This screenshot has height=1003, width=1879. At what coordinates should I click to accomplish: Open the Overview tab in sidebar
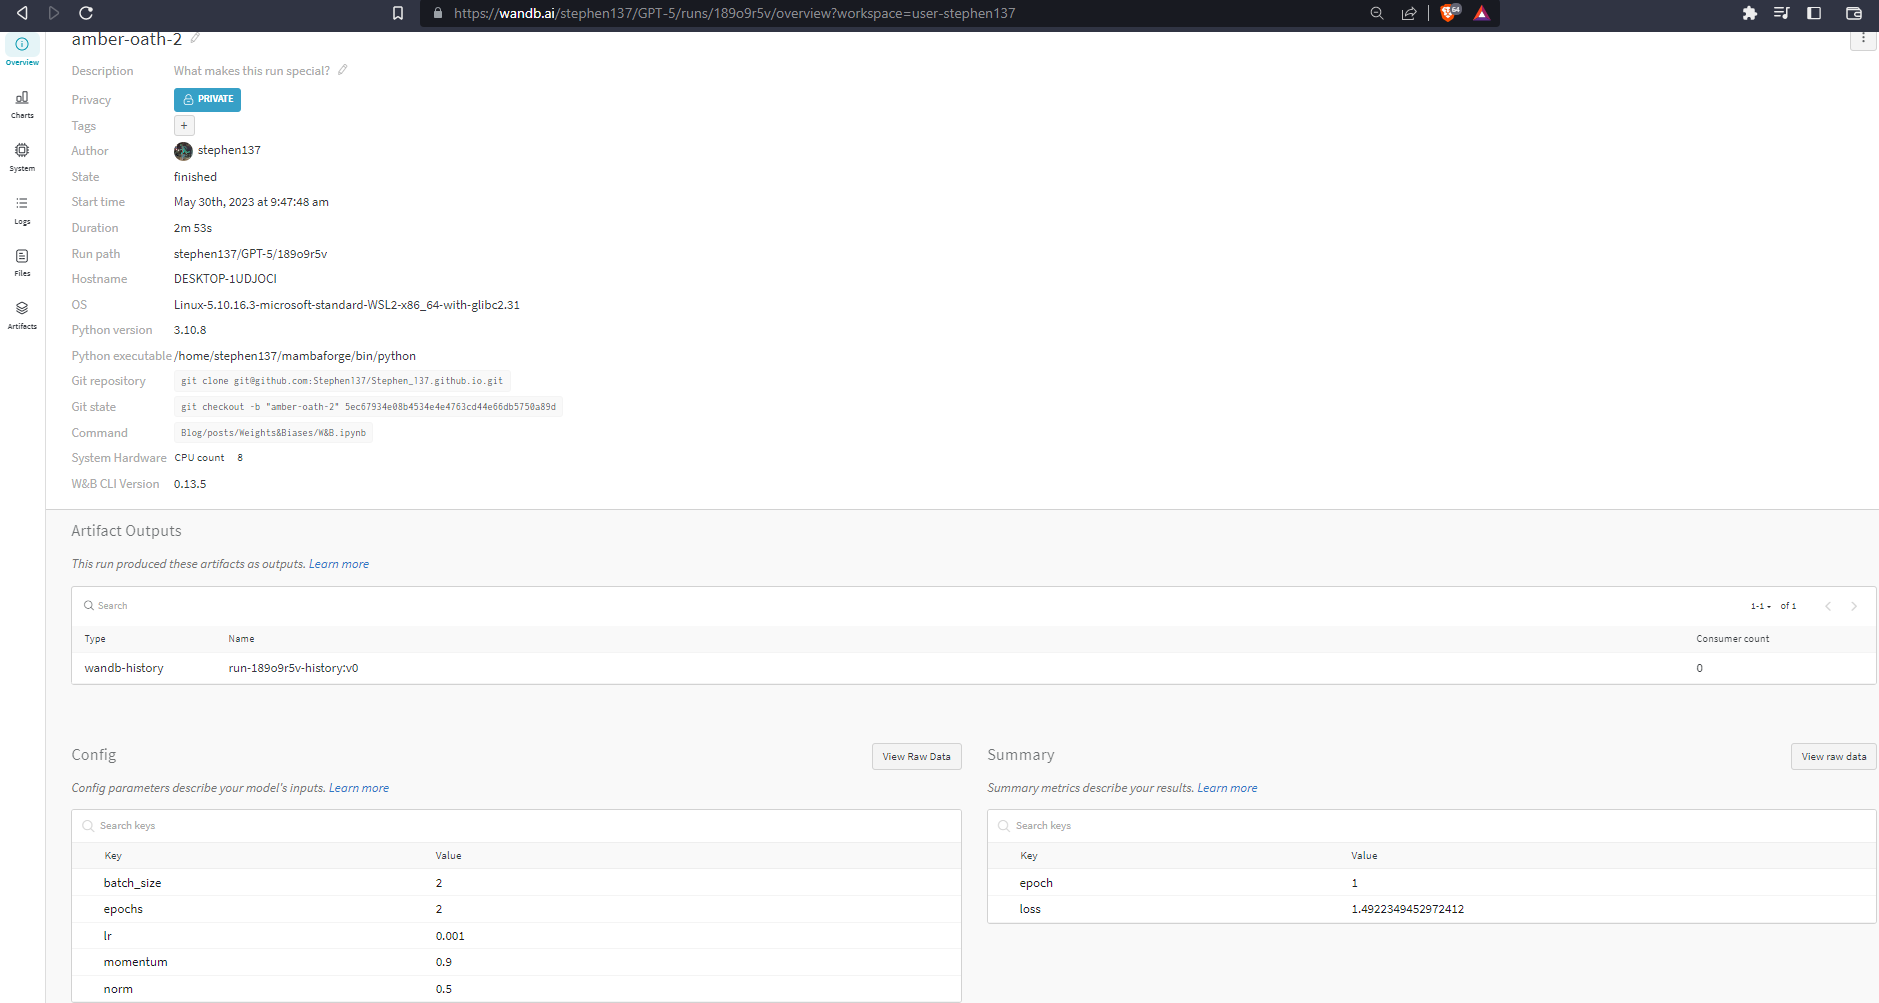(22, 50)
